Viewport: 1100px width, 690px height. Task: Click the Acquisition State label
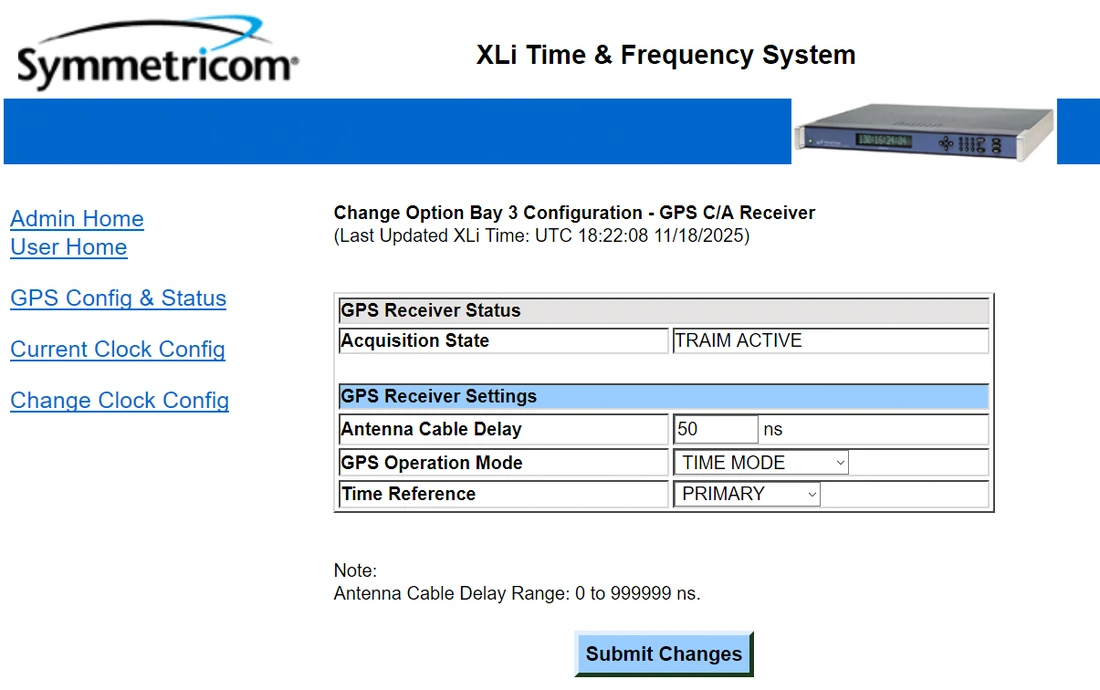tap(415, 341)
